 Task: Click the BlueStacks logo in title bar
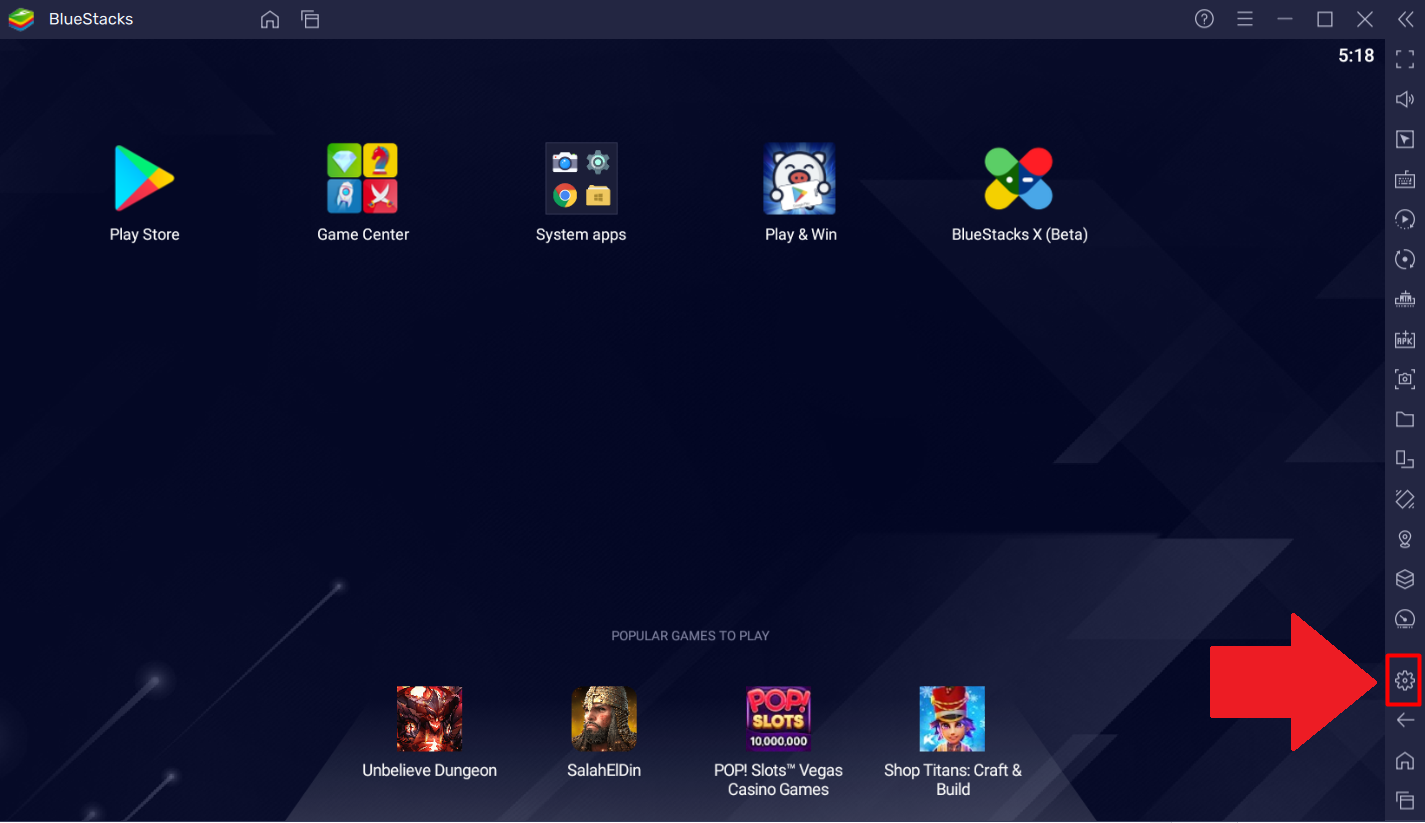[21, 19]
